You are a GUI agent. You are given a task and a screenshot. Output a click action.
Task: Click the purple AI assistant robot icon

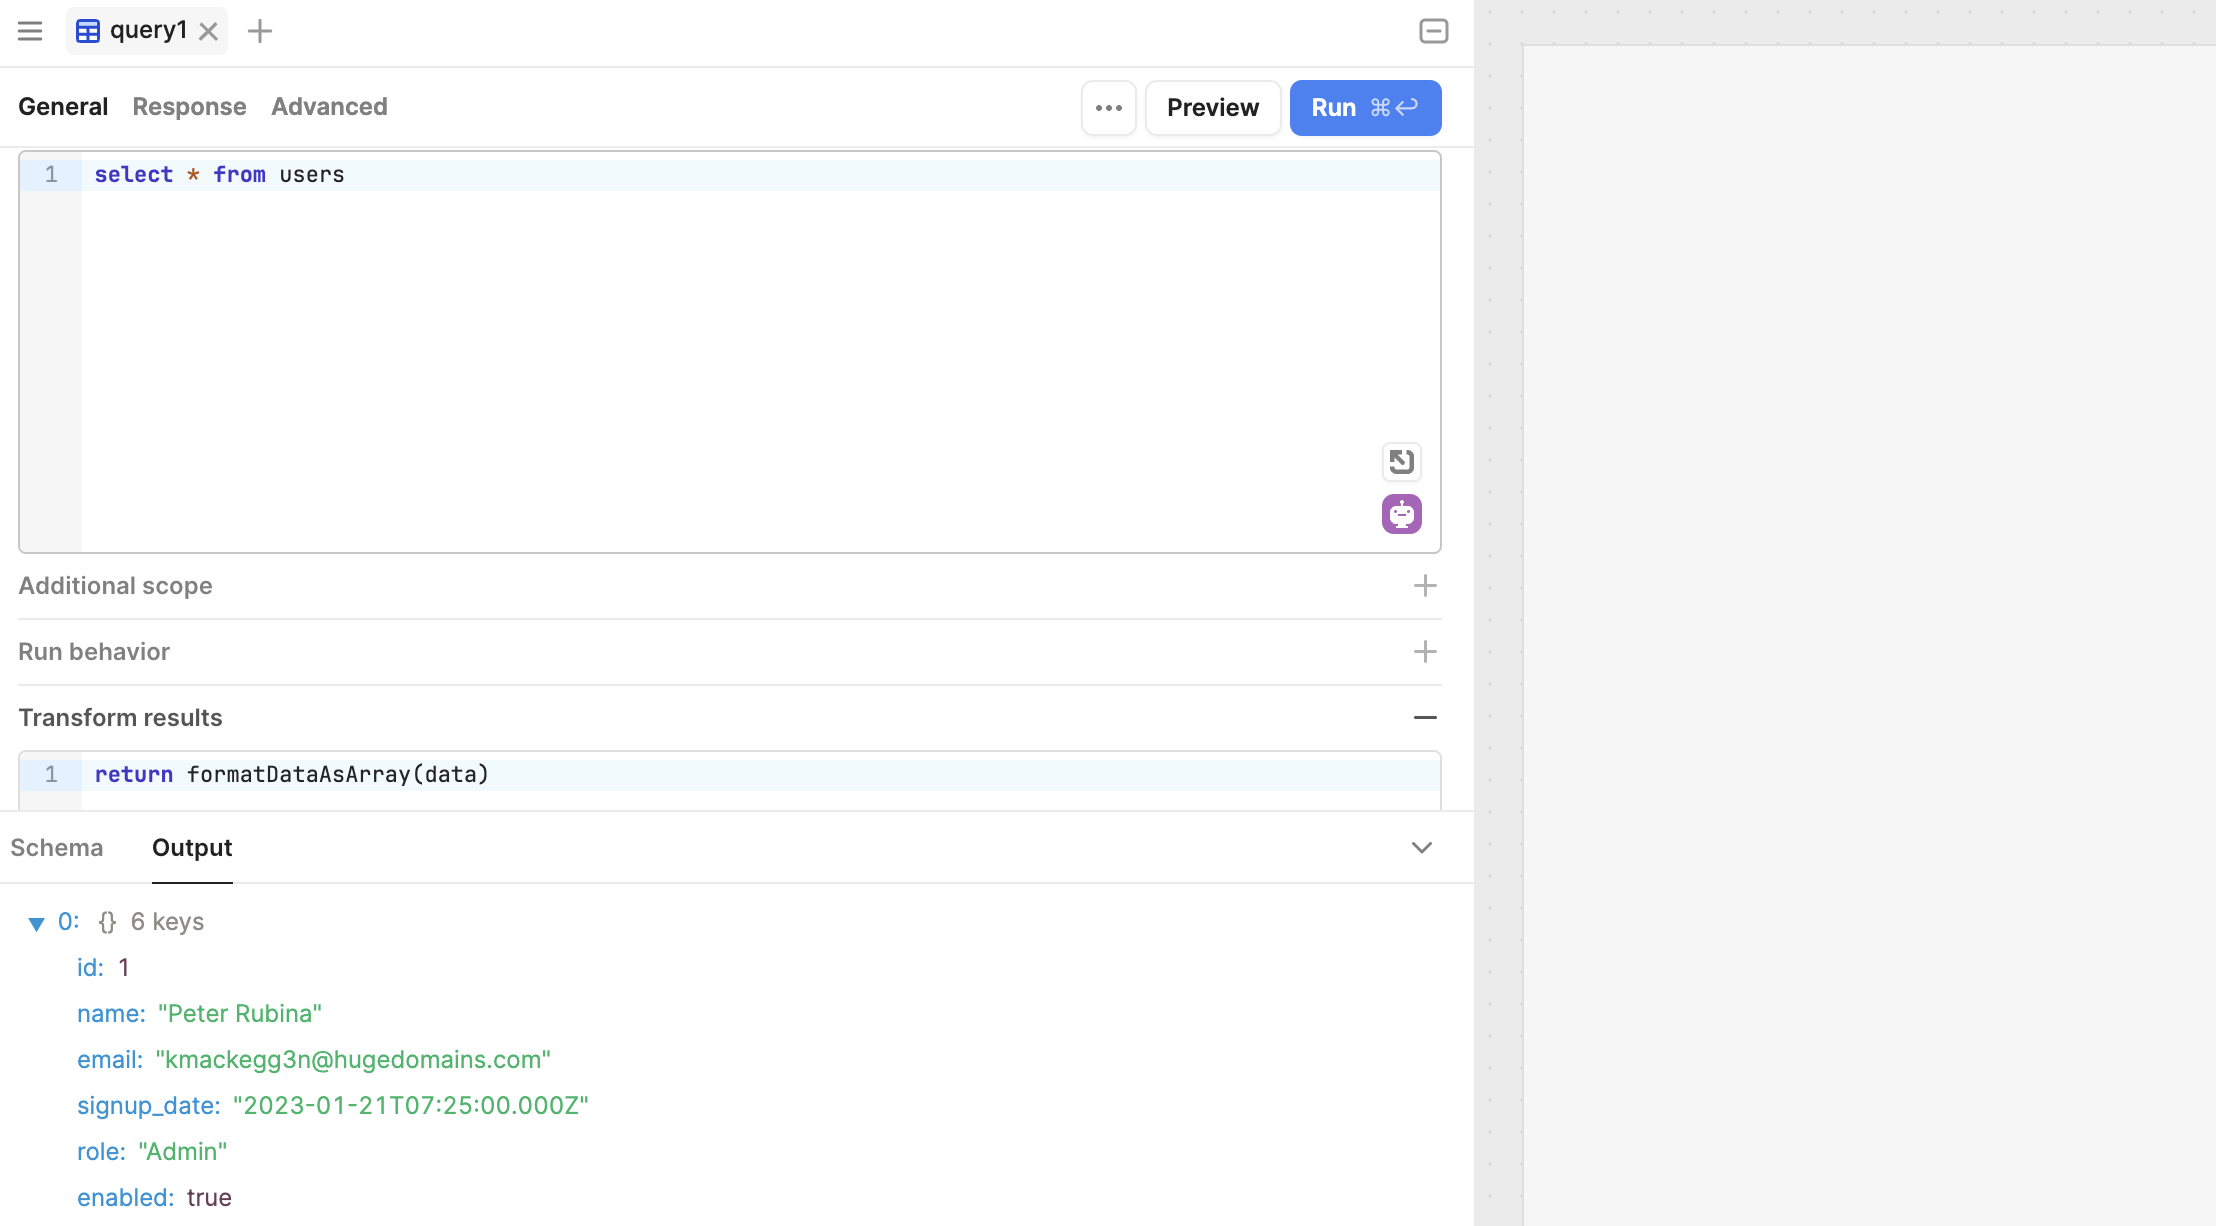point(1401,514)
